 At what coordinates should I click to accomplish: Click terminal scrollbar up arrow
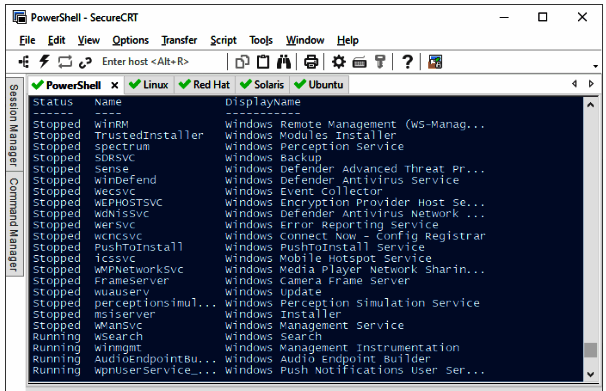[x=591, y=105]
